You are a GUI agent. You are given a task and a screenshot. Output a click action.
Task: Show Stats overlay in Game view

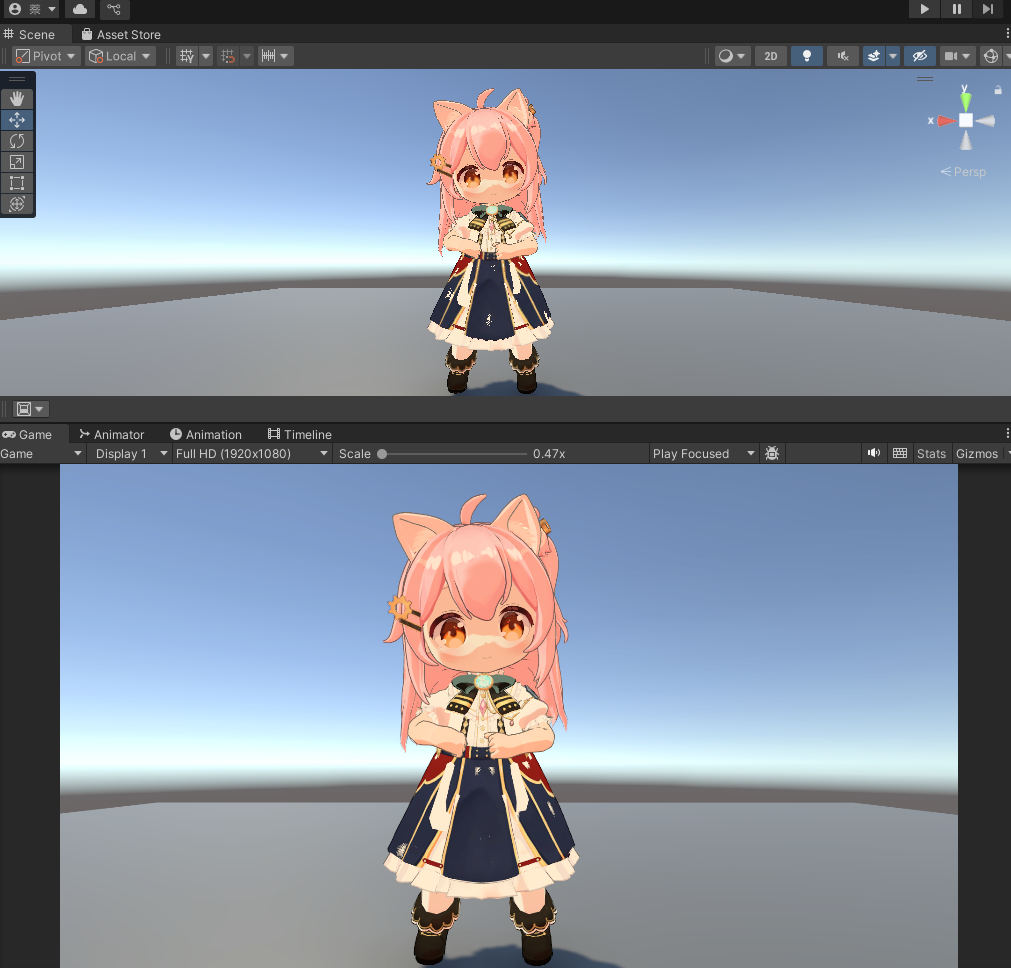click(x=931, y=453)
